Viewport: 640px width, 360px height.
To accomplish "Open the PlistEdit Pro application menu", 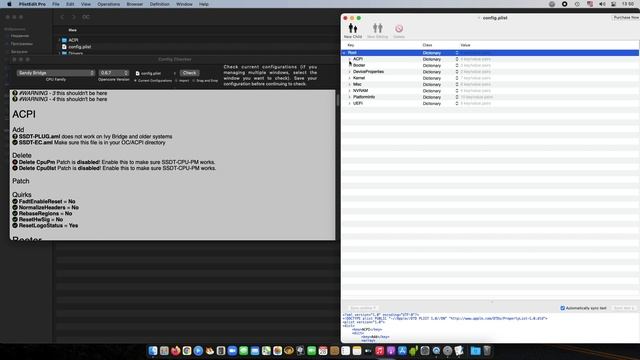I will (x=32, y=4).
